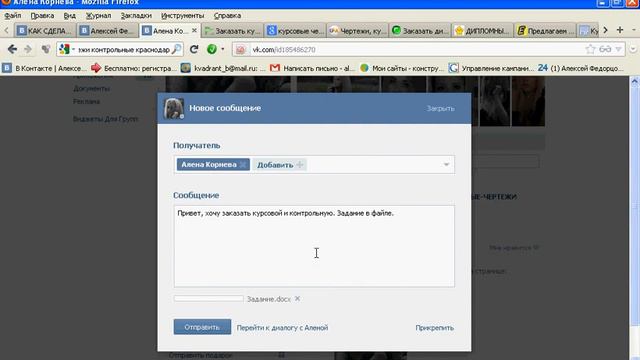Open the Правка menu
The width and height of the screenshot is (640, 360).
point(42,16)
